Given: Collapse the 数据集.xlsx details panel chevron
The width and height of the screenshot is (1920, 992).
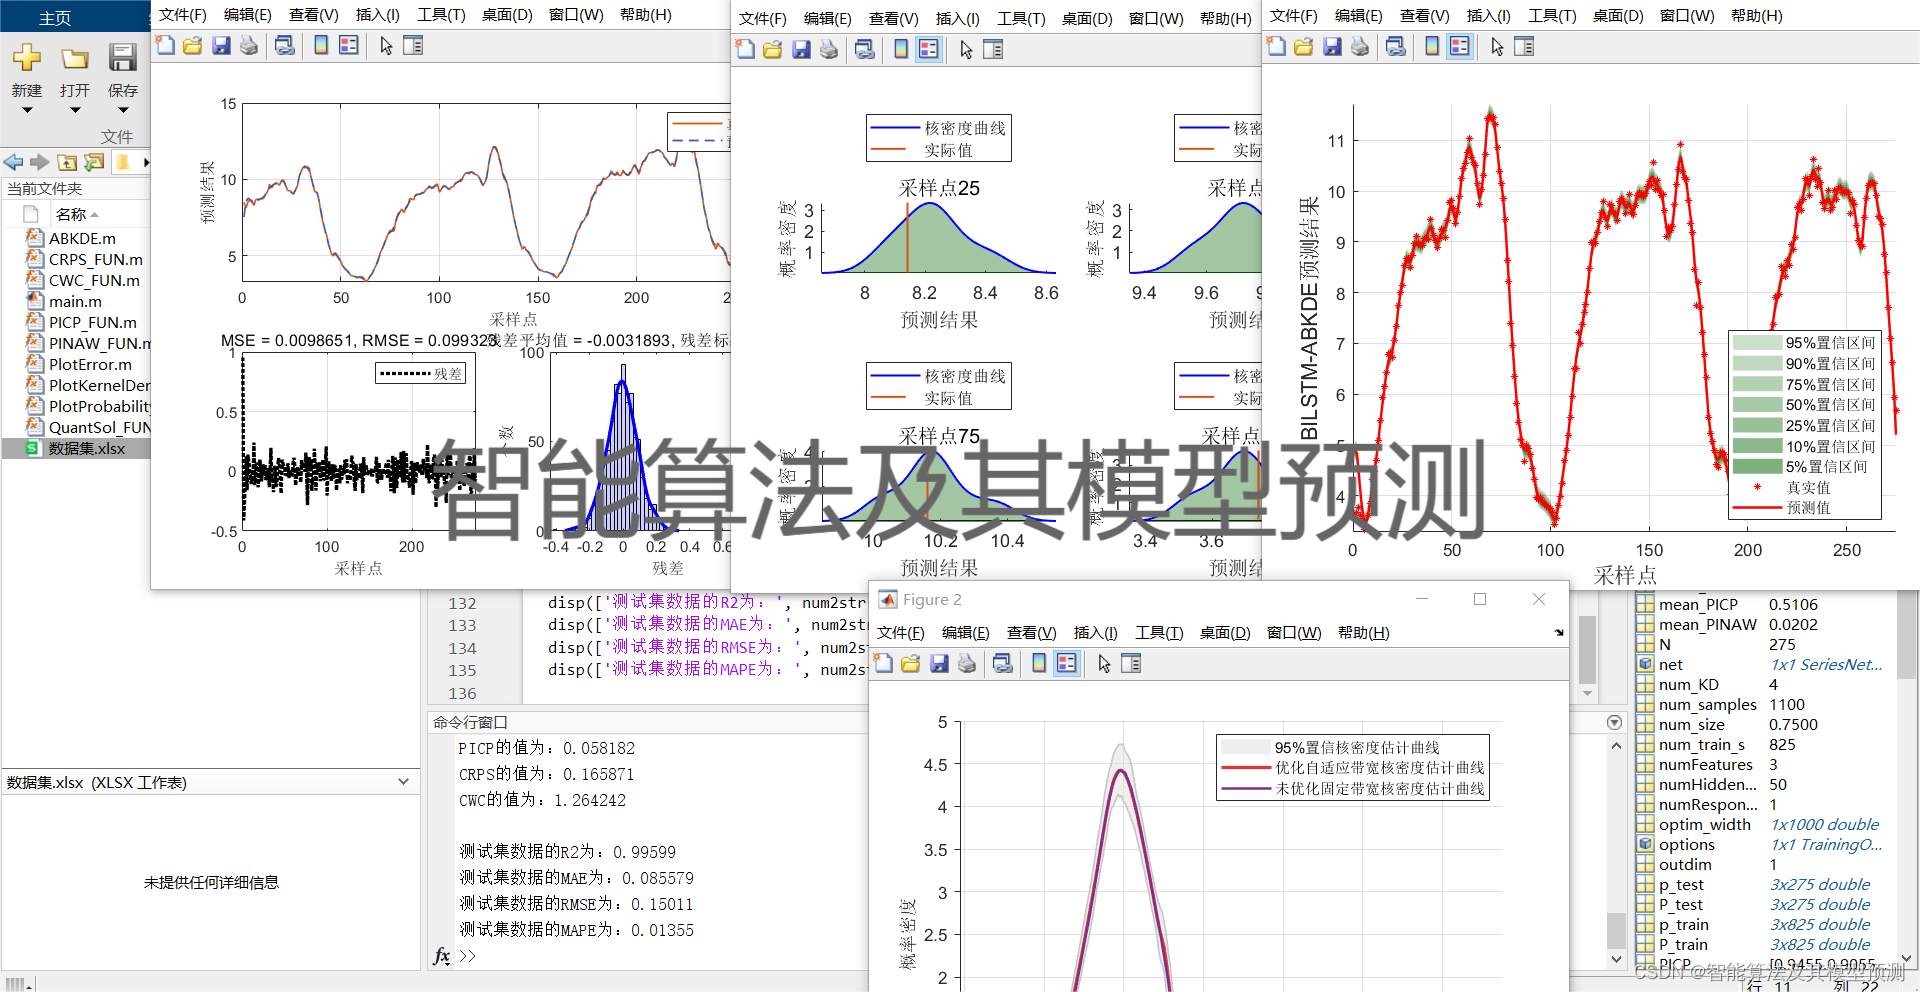Looking at the screenshot, I should [403, 782].
